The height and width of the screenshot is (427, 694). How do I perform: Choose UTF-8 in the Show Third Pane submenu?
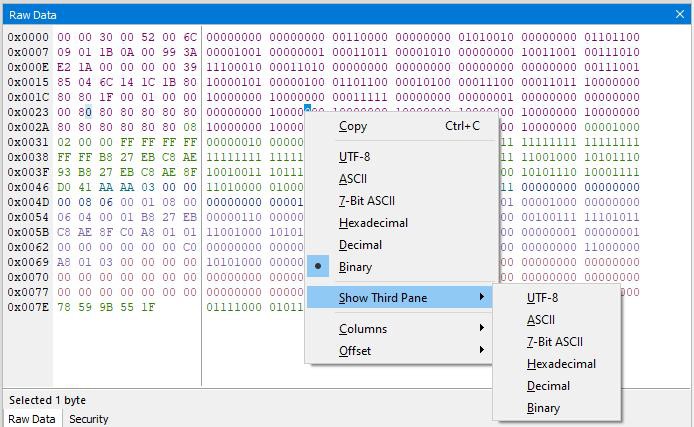click(x=557, y=298)
